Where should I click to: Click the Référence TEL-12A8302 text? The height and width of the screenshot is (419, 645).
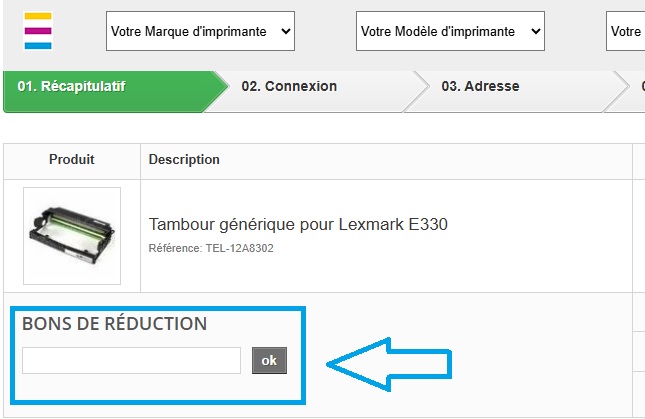pyautogui.click(x=211, y=248)
